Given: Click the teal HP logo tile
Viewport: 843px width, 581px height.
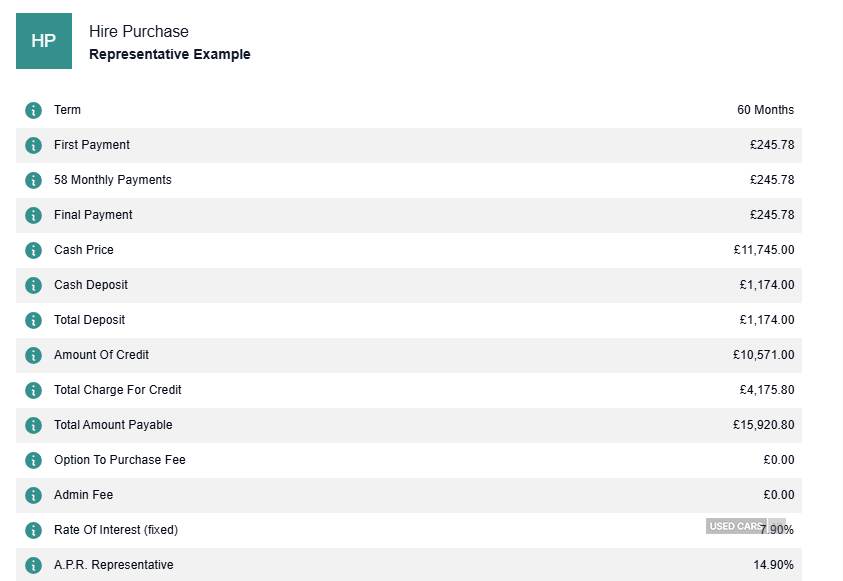Looking at the screenshot, I should pos(44,41).
